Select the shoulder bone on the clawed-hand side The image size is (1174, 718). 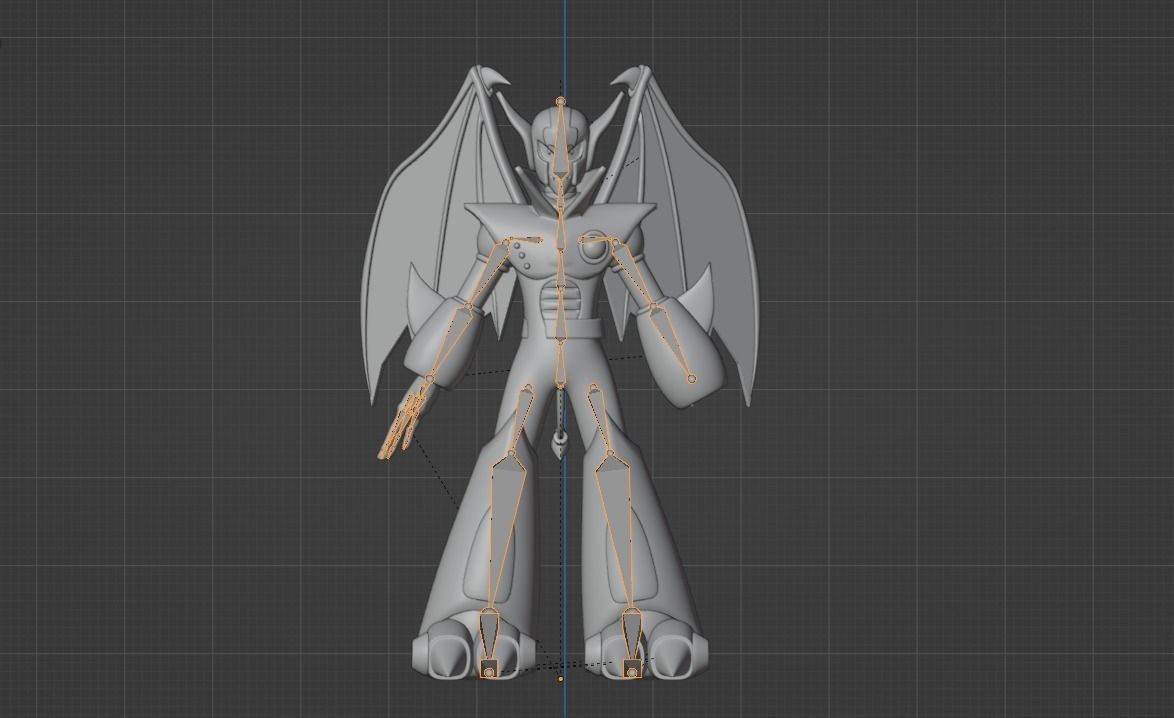[524, 240]
